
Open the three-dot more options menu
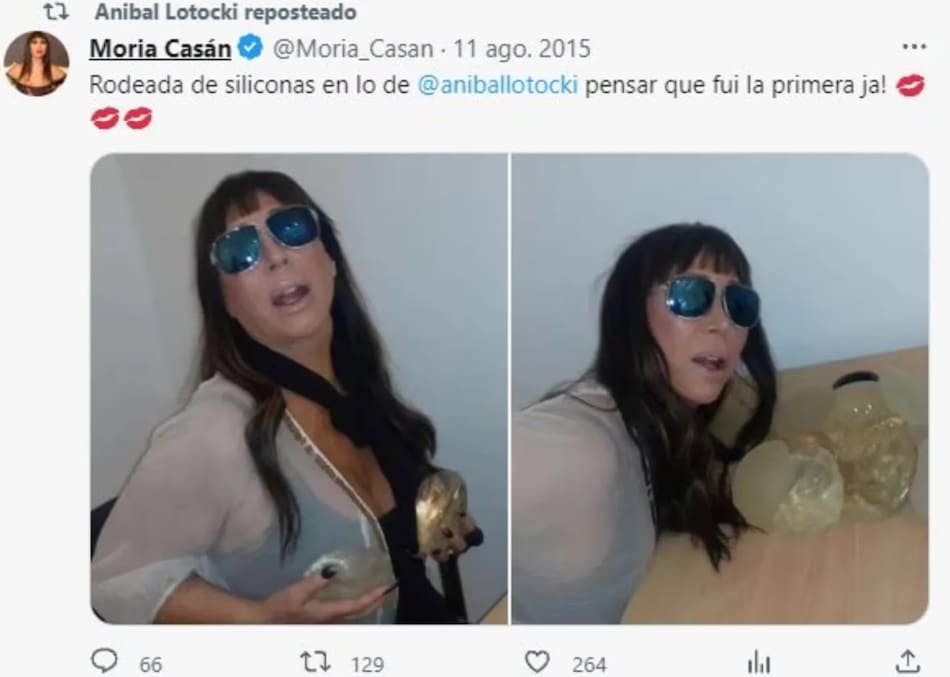(x=914, y=47)
